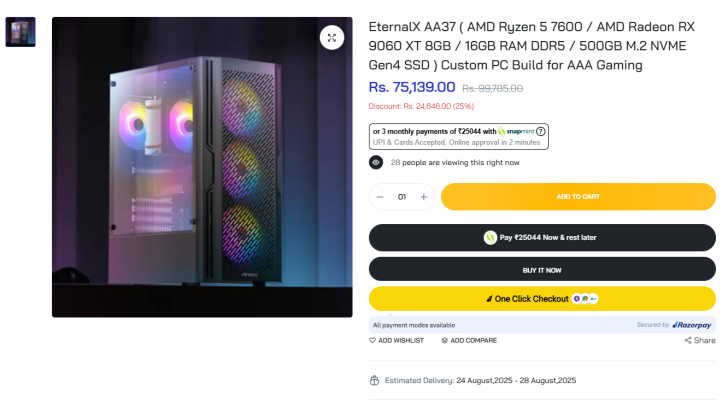
Task: Click the estimated delivery box icon
Action: coord(374,380)
